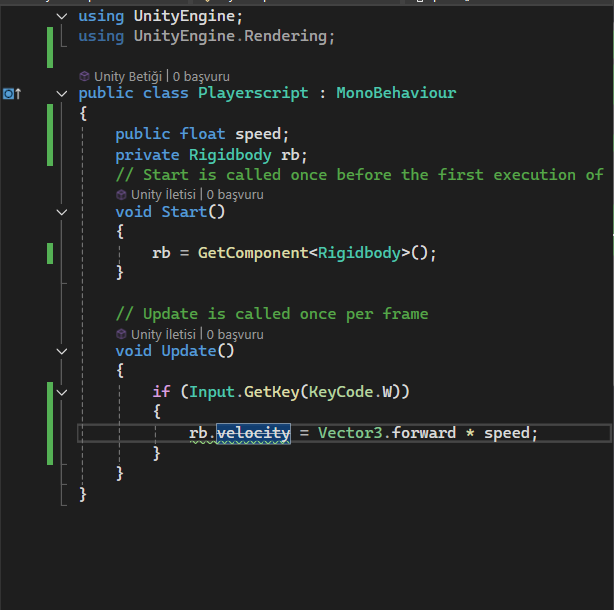This screenshot has width=614, height=610.
Task: Click the 'Playerscript' class name
Action: click(x=253, y=93)
